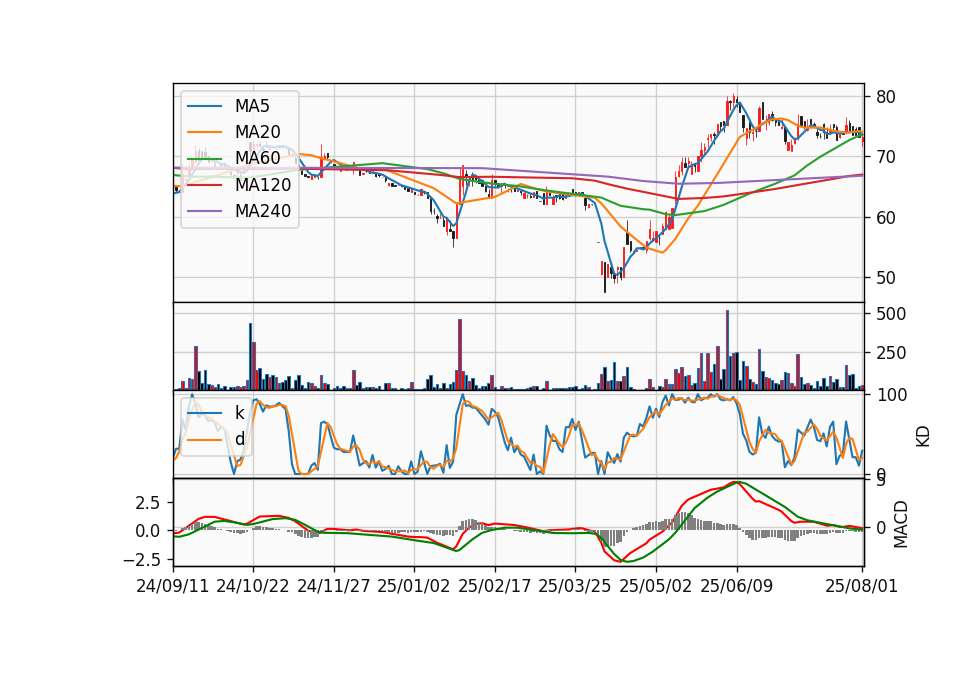Click the MA120 legend label
The image size is (960, 690).
coord(263,185)
